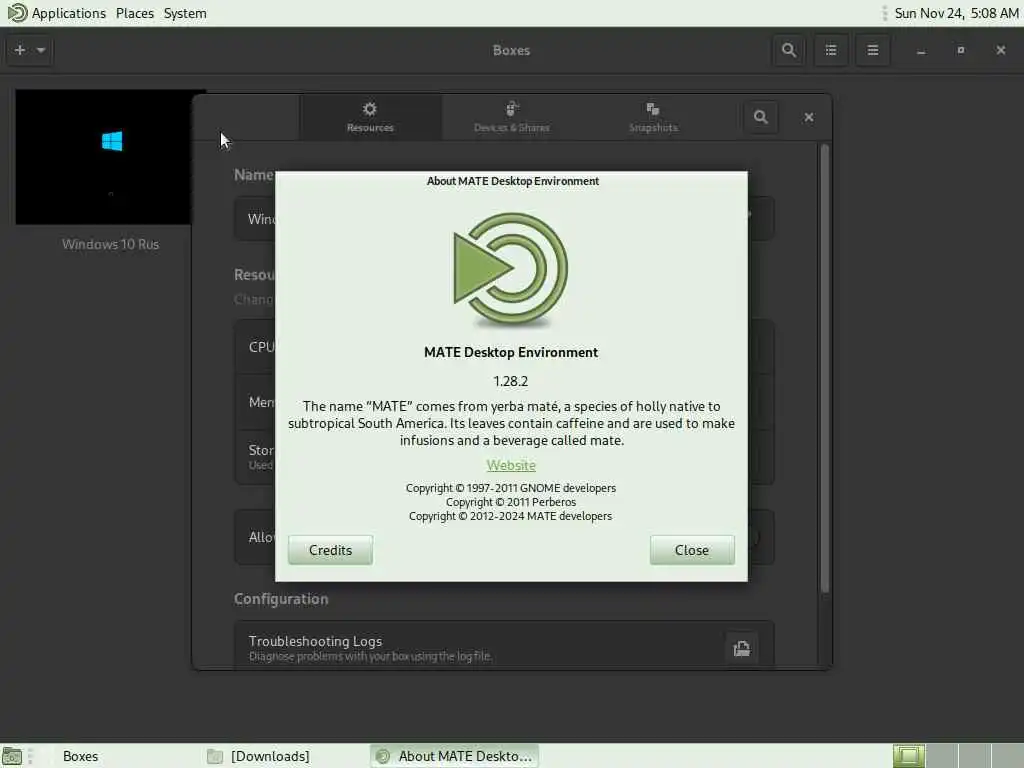Image resolution: width=1024 pixels, height=768 pixels.
Task: Maximize the Boxes window
Action: pos(961,50)
